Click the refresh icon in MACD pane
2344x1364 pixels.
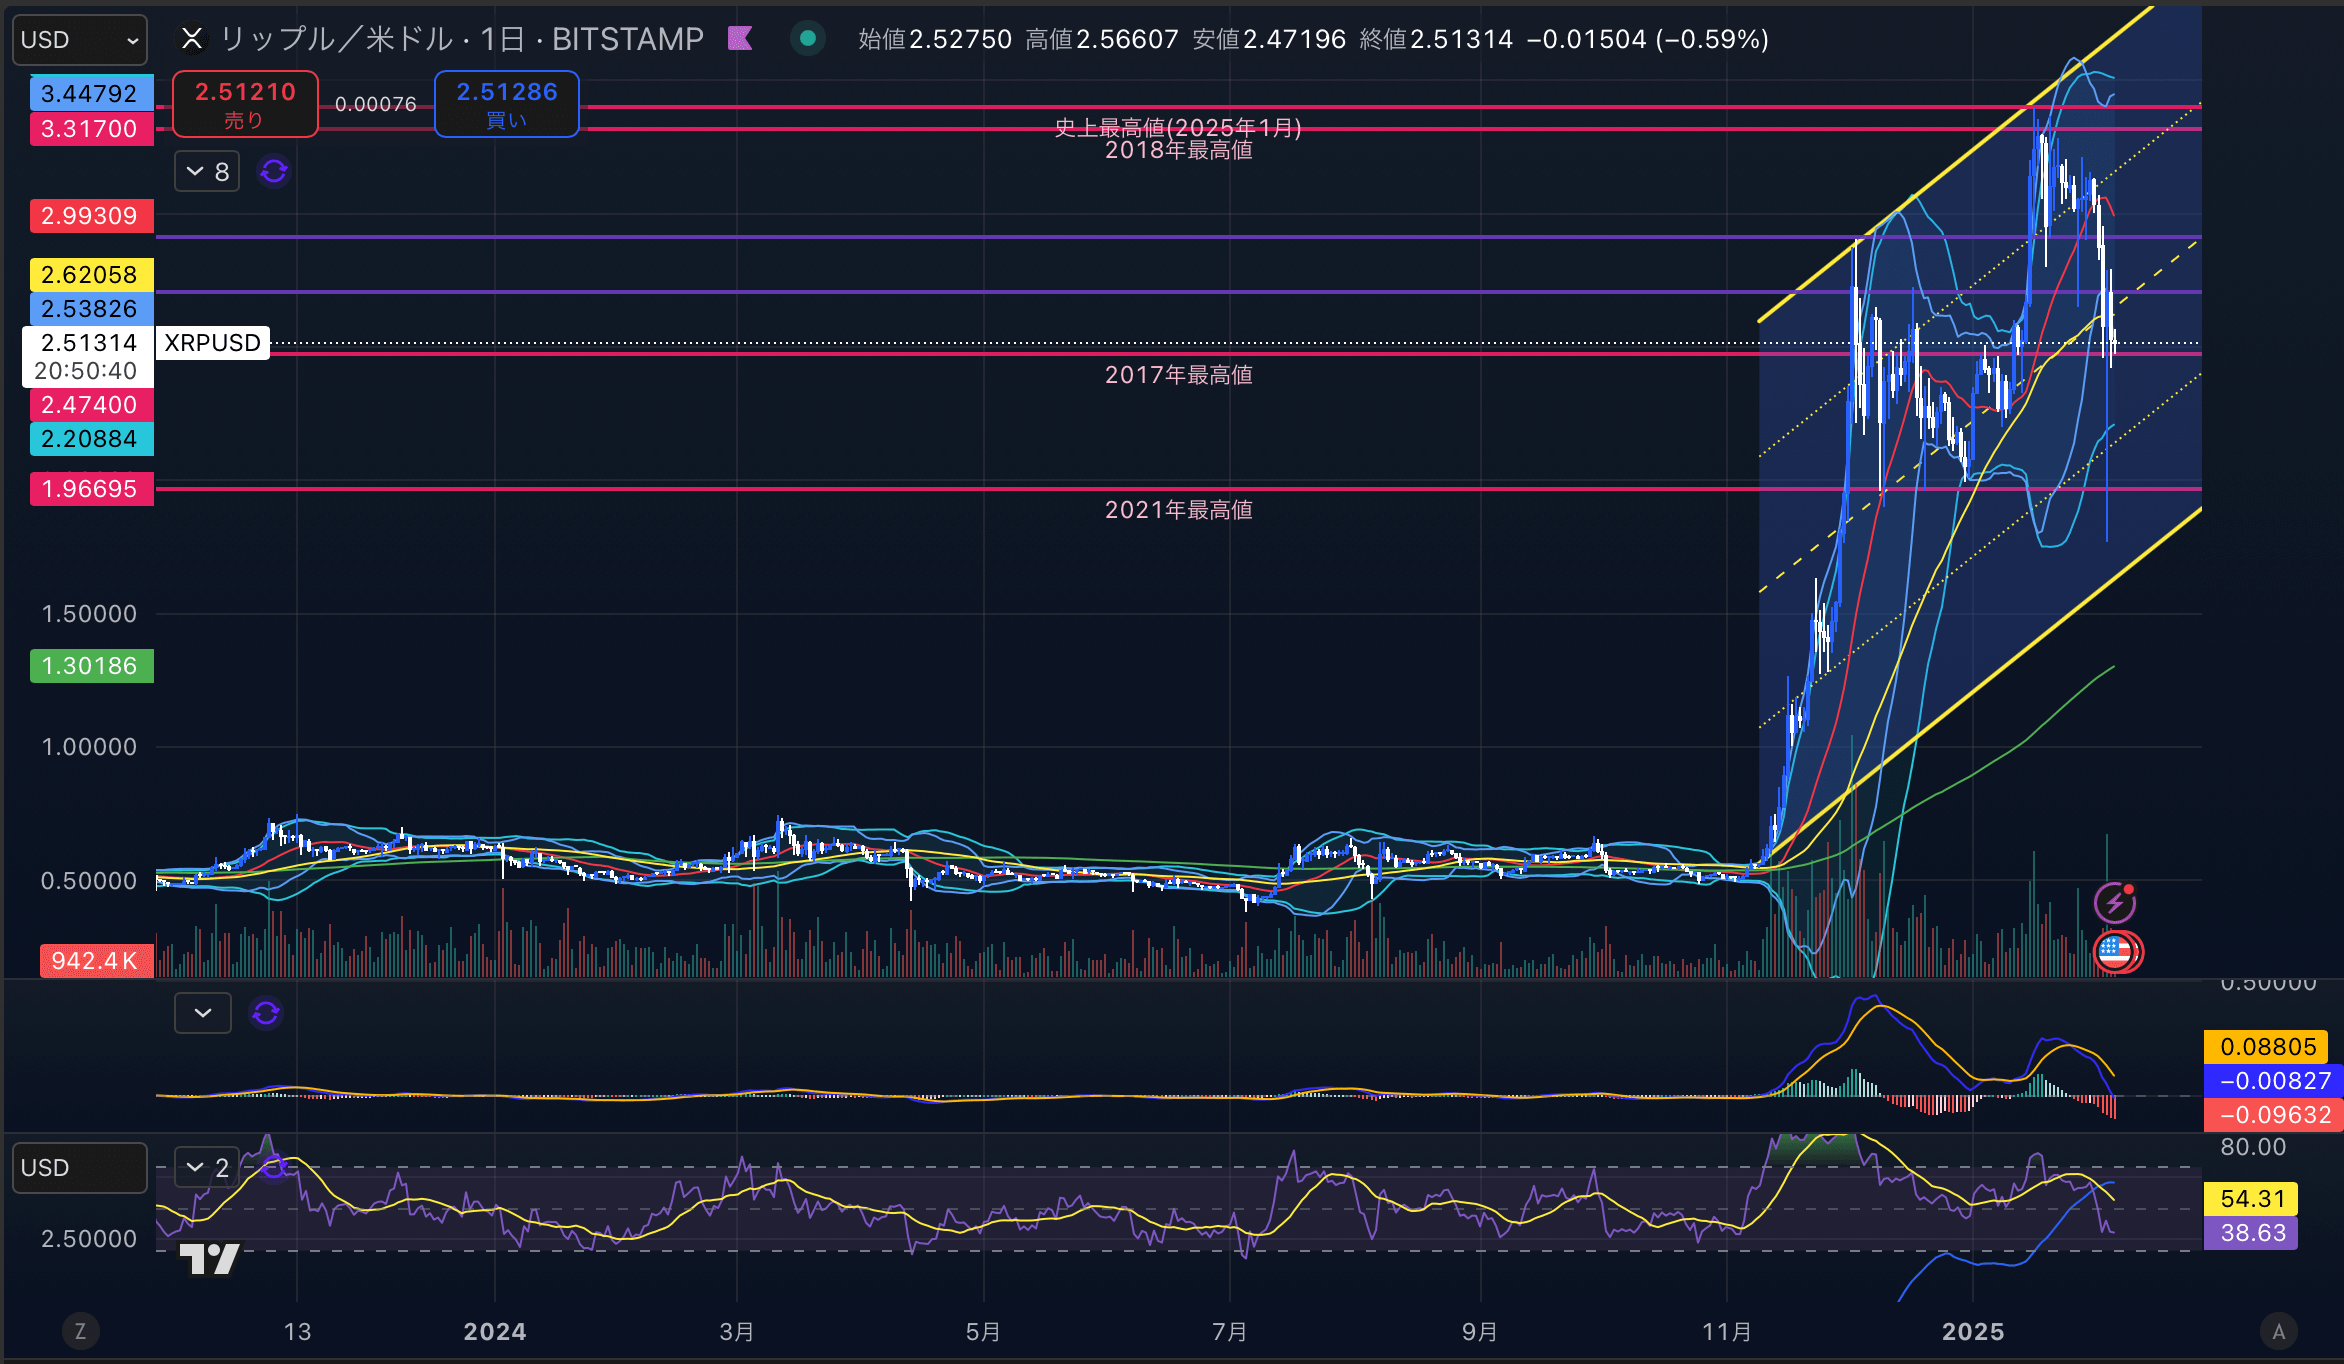pyautogui.click(x=266, y=1013)
